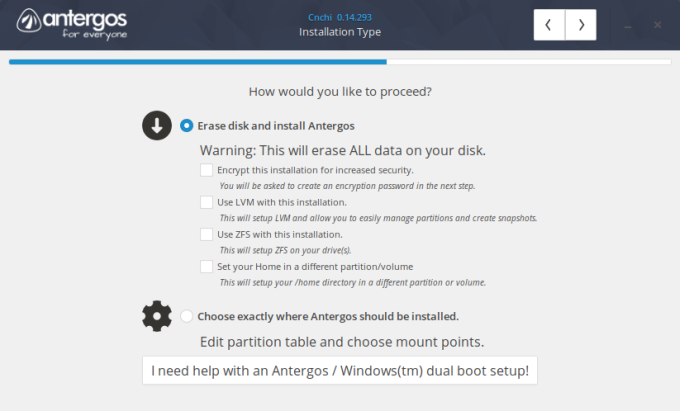Select Choose exactly where Antergos should be installed

tap(187, 316)
